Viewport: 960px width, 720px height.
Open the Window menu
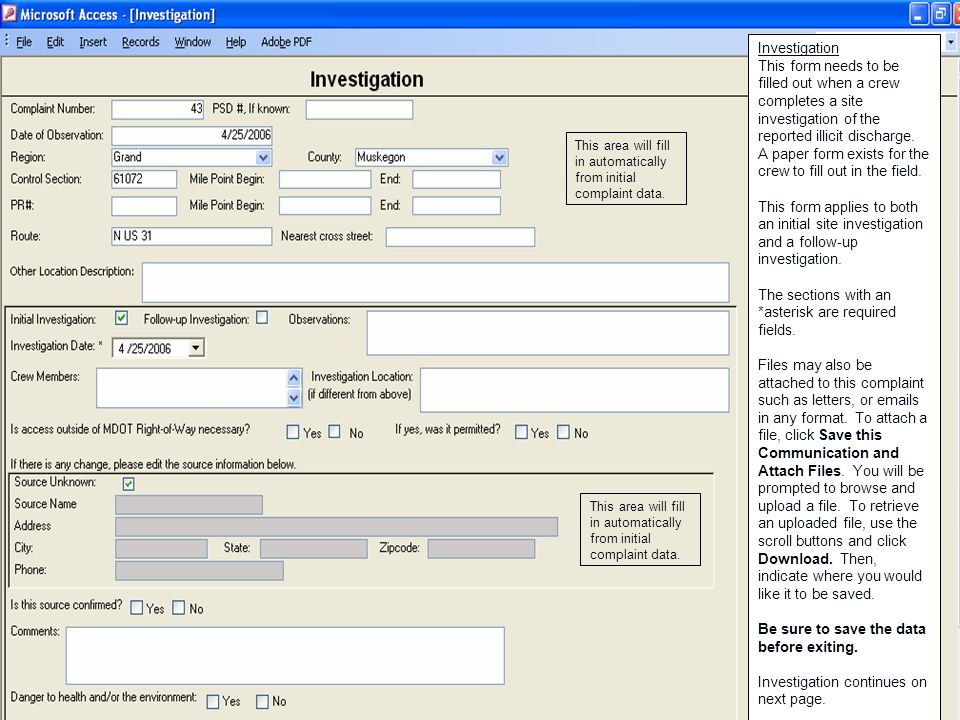point(192,42)
